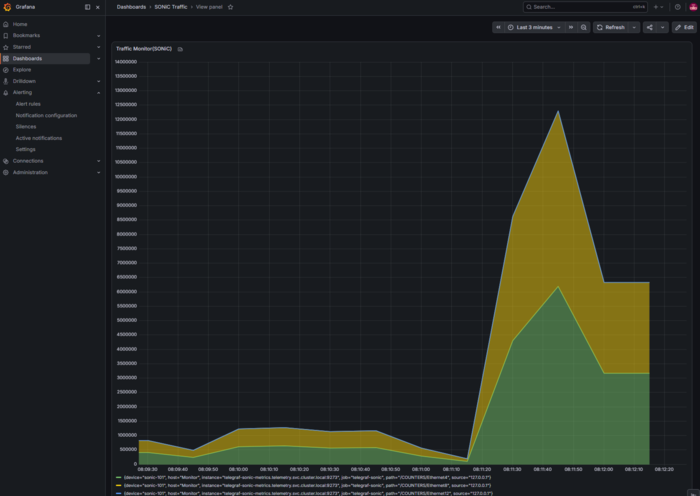Image resolution: width=700 pixels, height=496 pixels.
Task: Click the share icon button
Action: pyautogui.click(x=650, y=27)
